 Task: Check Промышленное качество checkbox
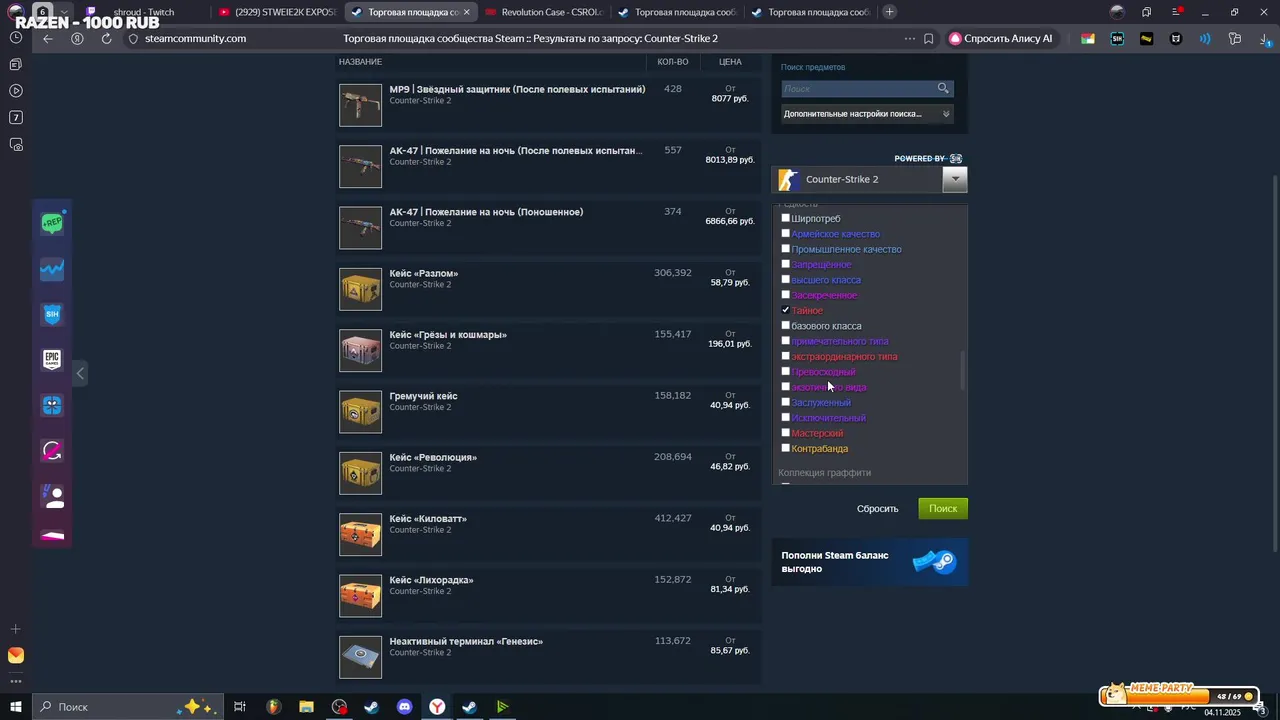(785, 249)
